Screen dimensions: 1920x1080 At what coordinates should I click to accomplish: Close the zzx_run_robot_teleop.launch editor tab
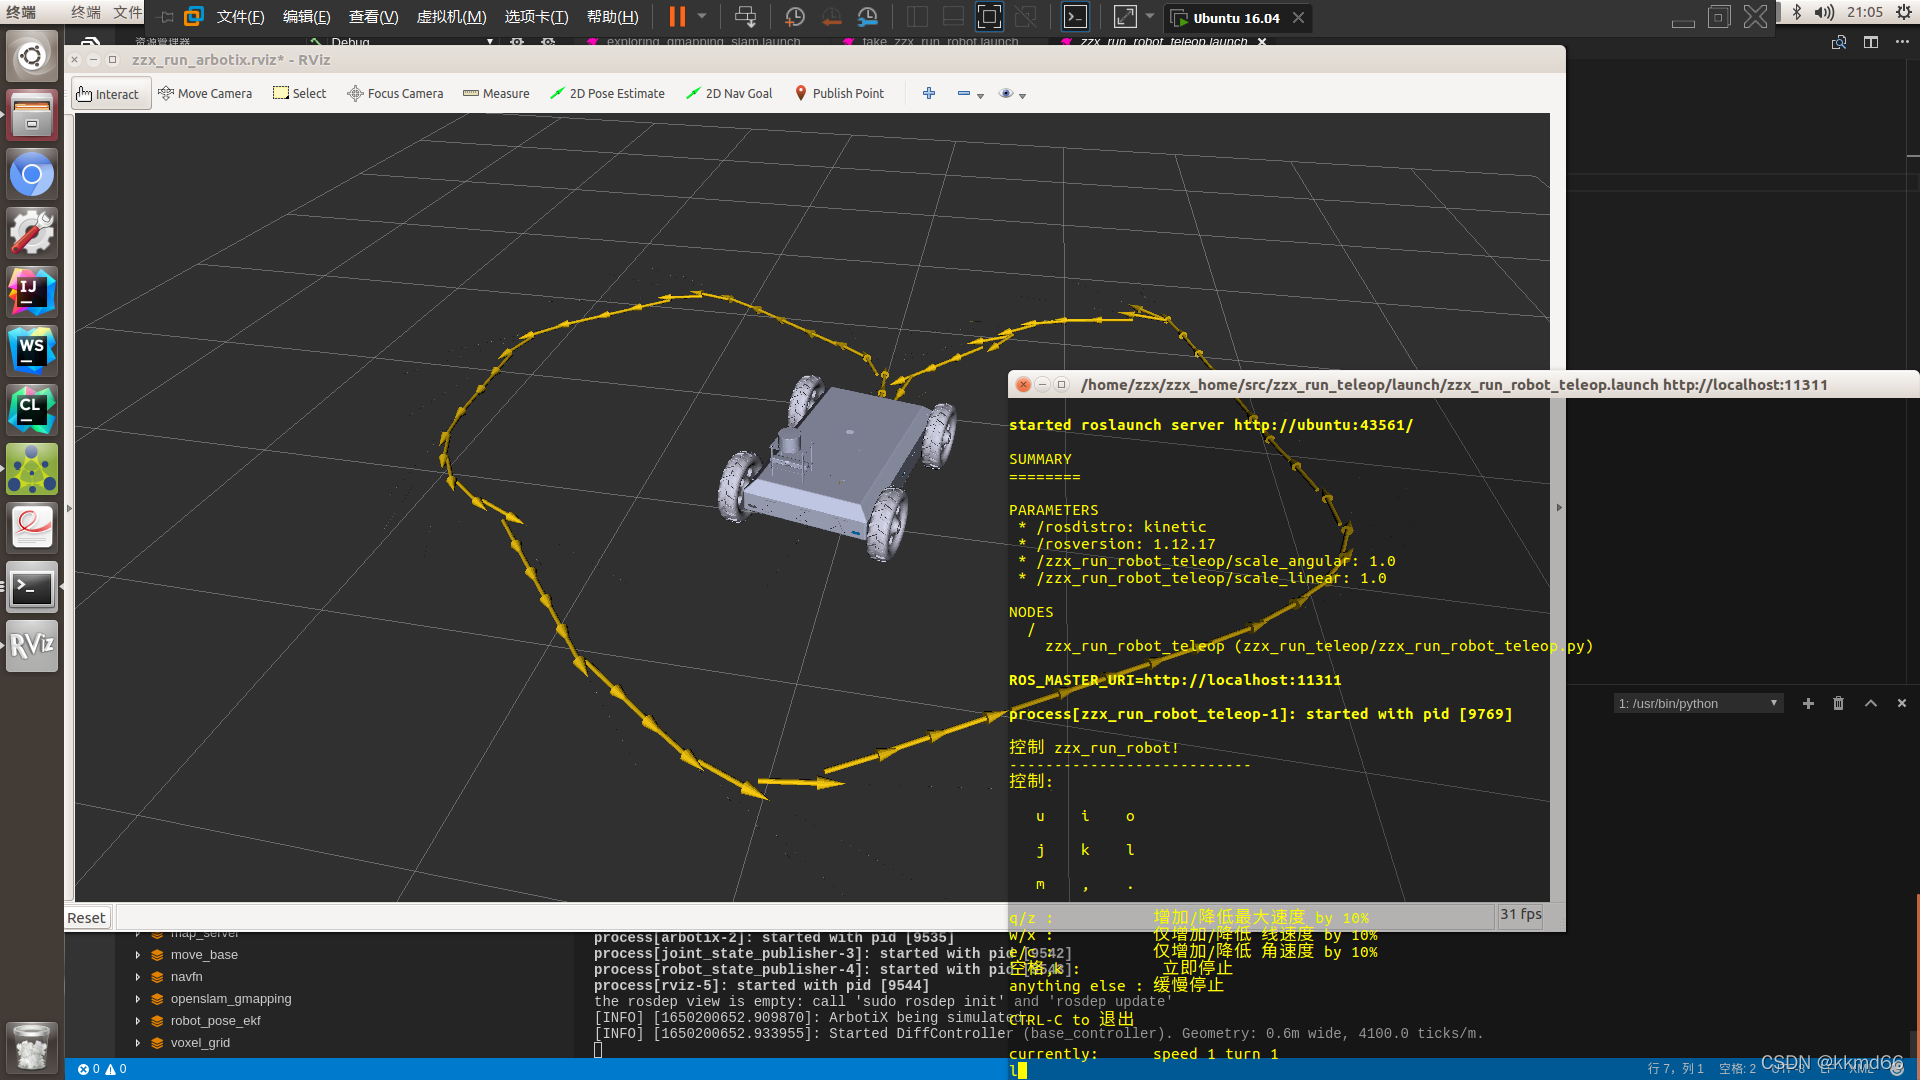(x=1262, y=42)
